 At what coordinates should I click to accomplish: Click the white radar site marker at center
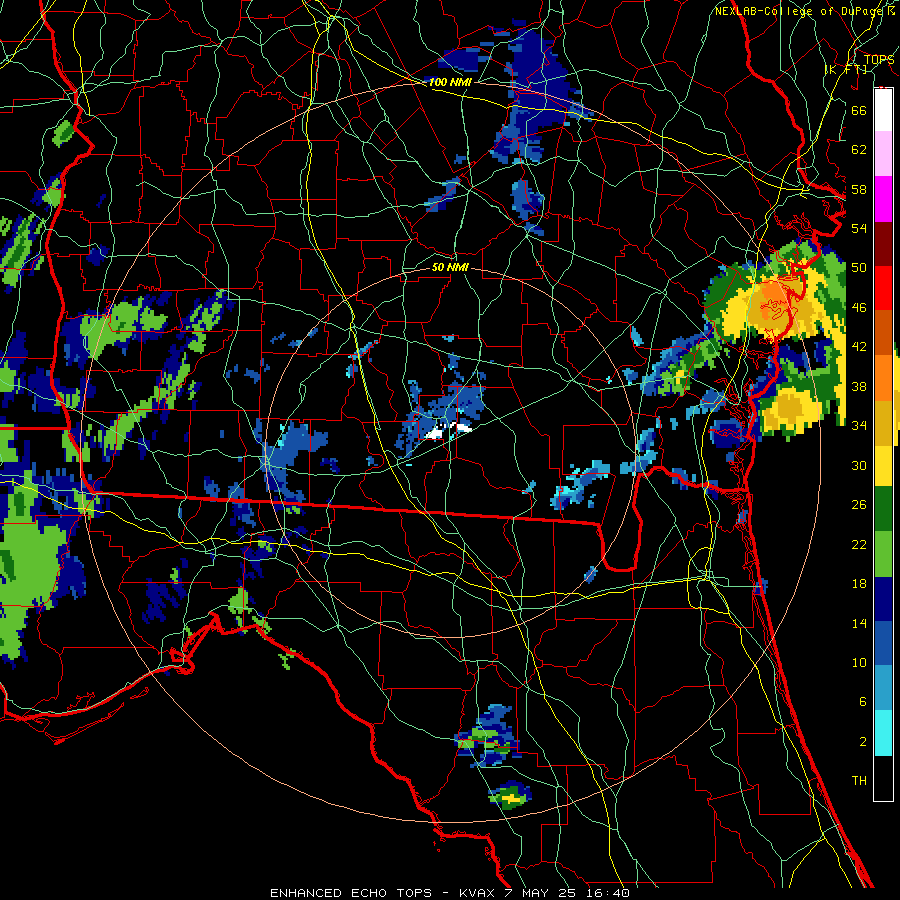tap(449, 431)
